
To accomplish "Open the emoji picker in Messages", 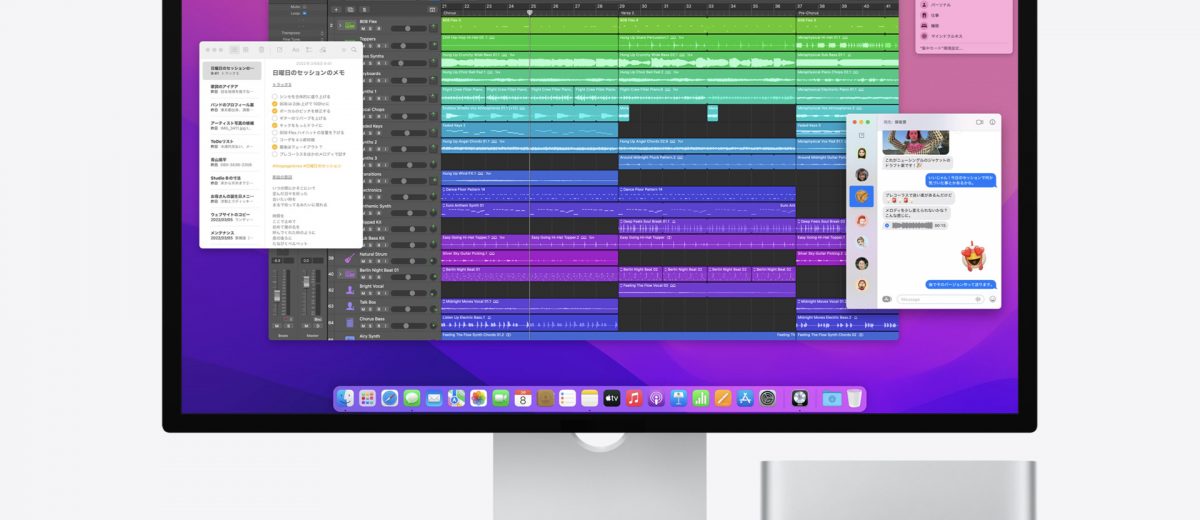I will [992, 298].
